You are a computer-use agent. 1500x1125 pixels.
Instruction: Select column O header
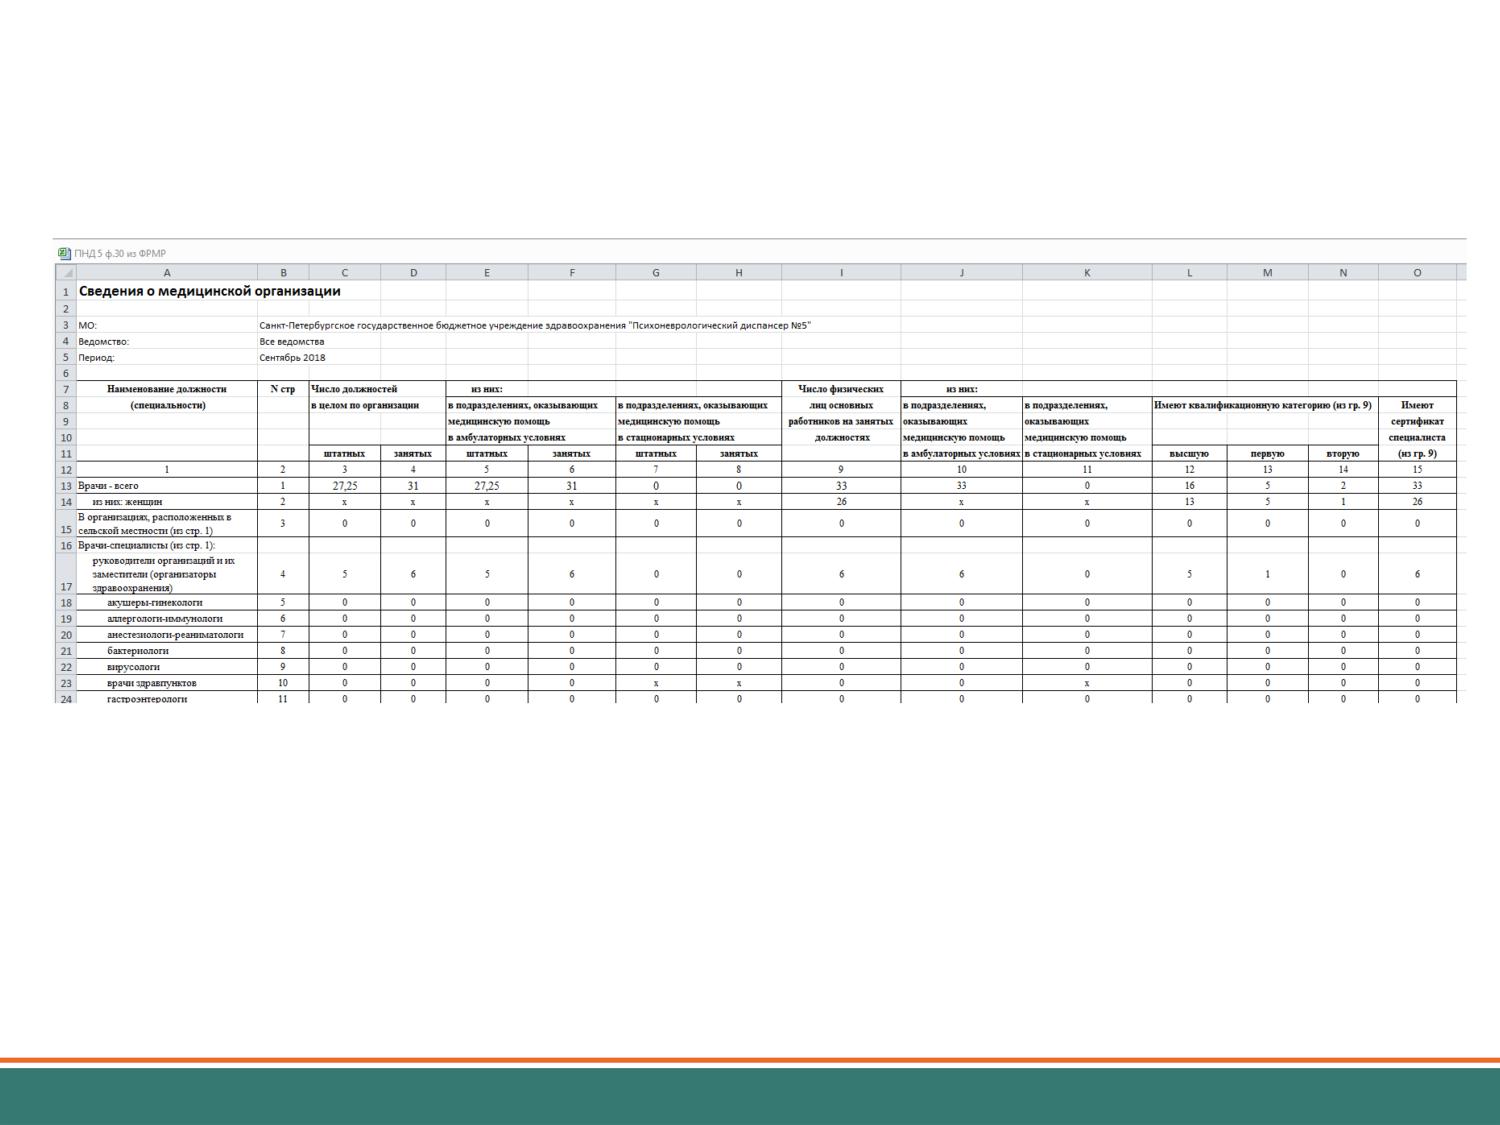(x=1417, y=272)
